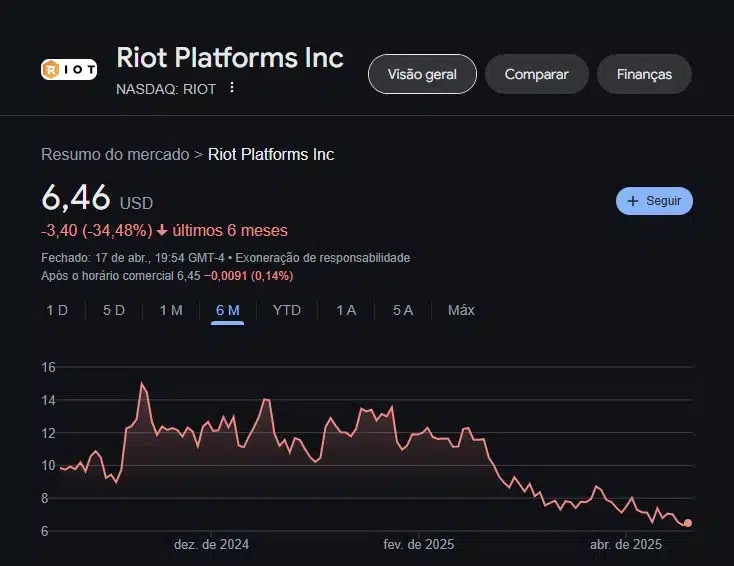Select the 5 D time range
This screenshot has width=734, height=566.
pos(114,310)
